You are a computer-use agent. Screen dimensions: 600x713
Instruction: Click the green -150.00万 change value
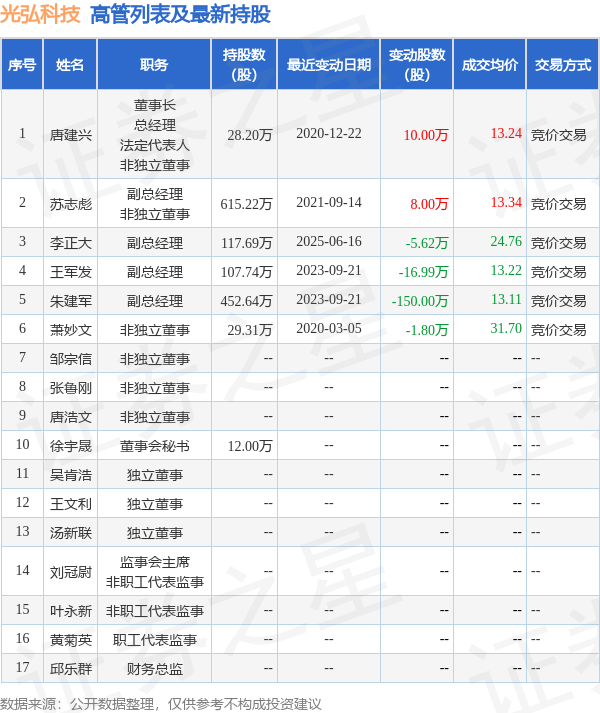(420, 301)
